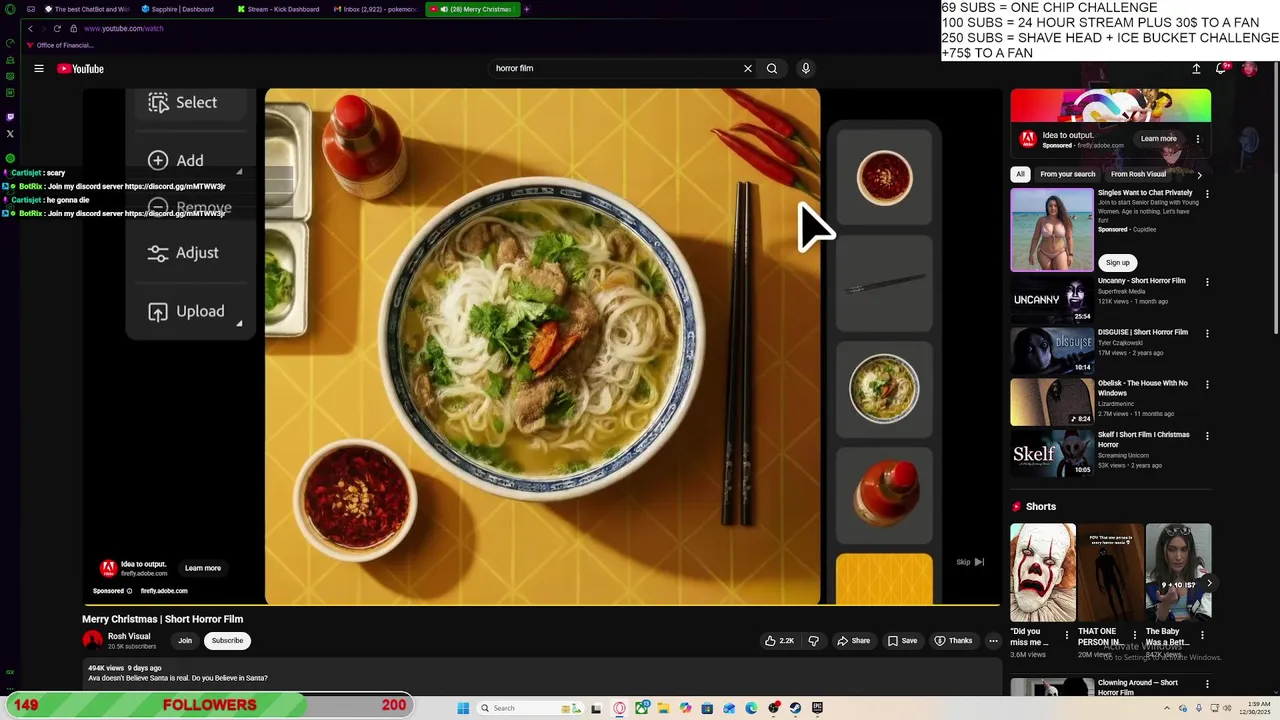
Task: Show more filter chips with the arrow
Action: pos(1199,175)
